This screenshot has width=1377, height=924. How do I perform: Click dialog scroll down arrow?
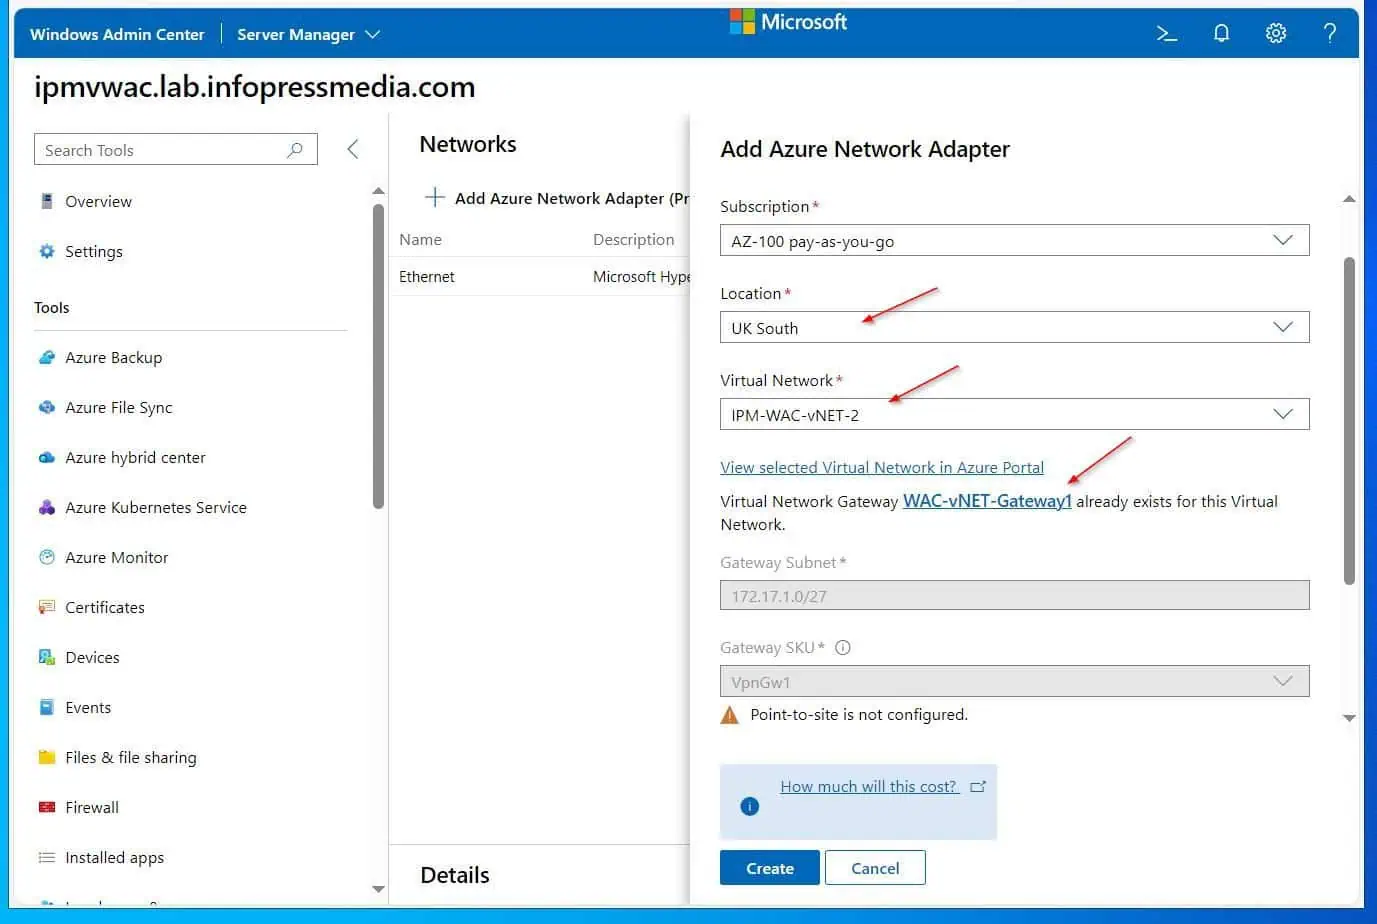click(x=1349, y=718)
